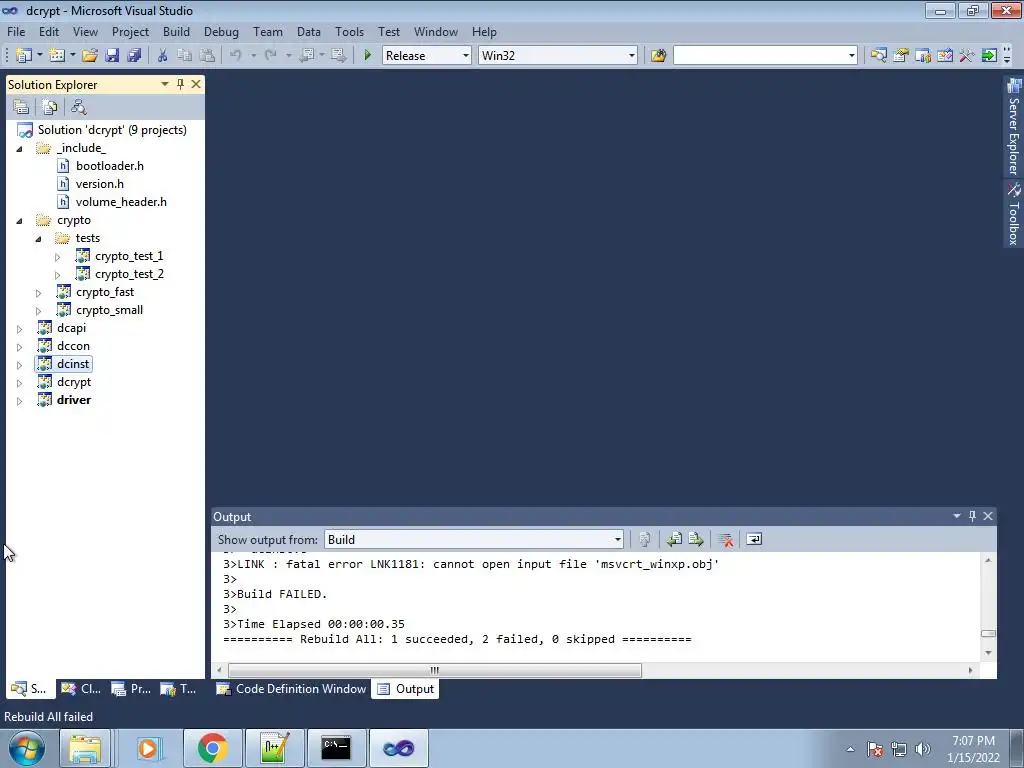Click Solution Explorer View Class Diagram icon

78,106
